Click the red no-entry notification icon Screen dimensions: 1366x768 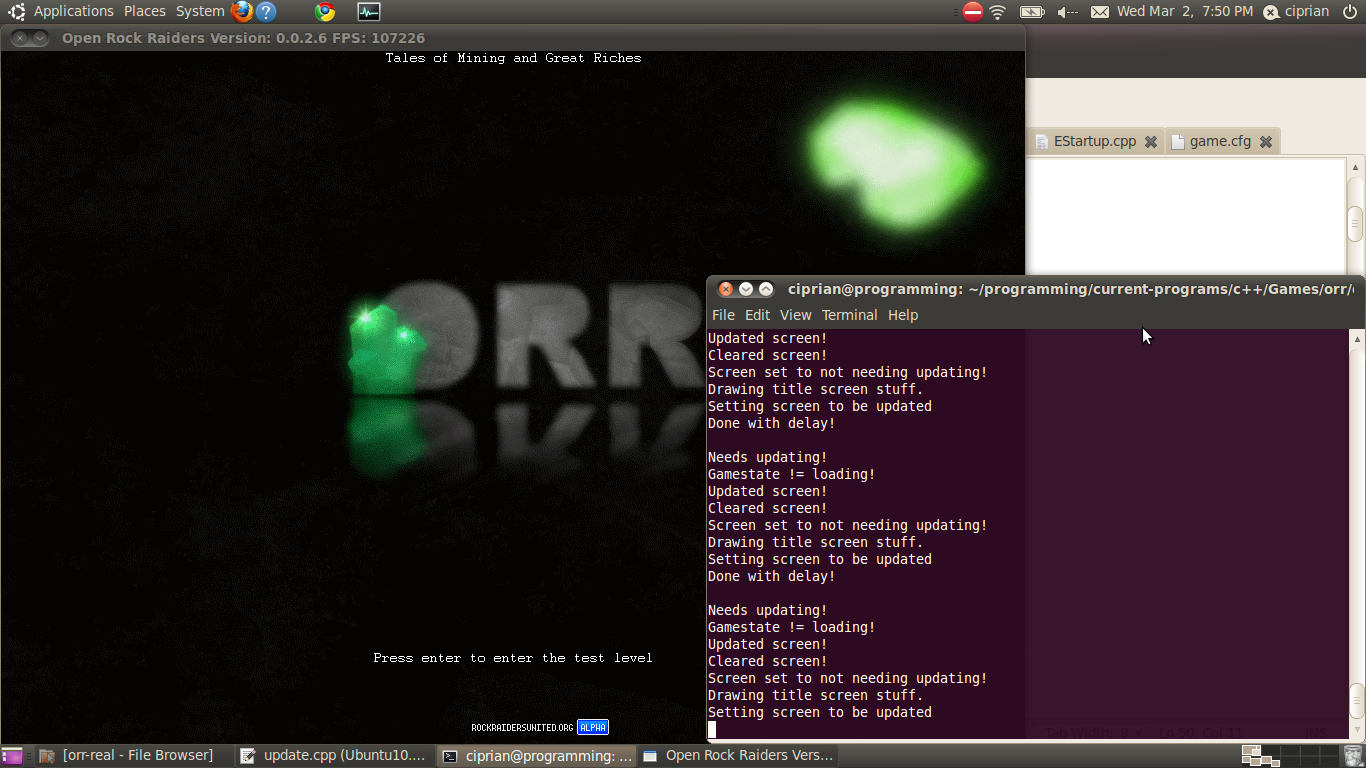pyautogui.click(x=973, y=12)
